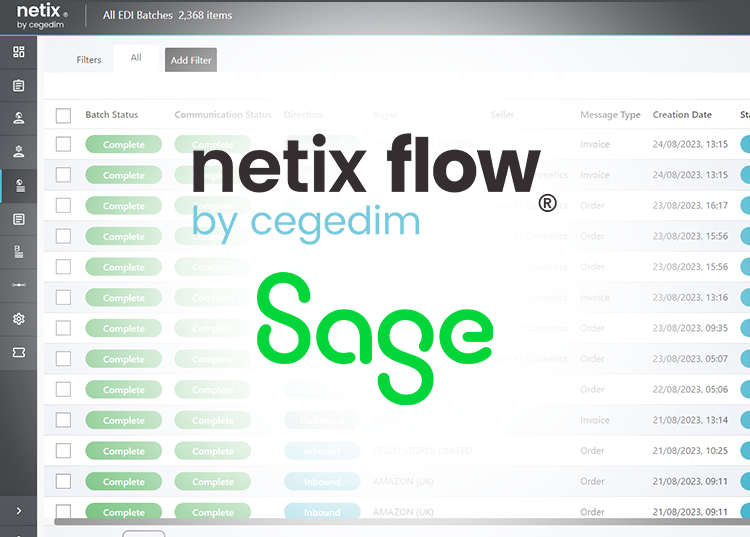Open the B-with-stack sidebar icon
Image resolution: width=750 pixels, height=537 pixels.
coord(19,252)
